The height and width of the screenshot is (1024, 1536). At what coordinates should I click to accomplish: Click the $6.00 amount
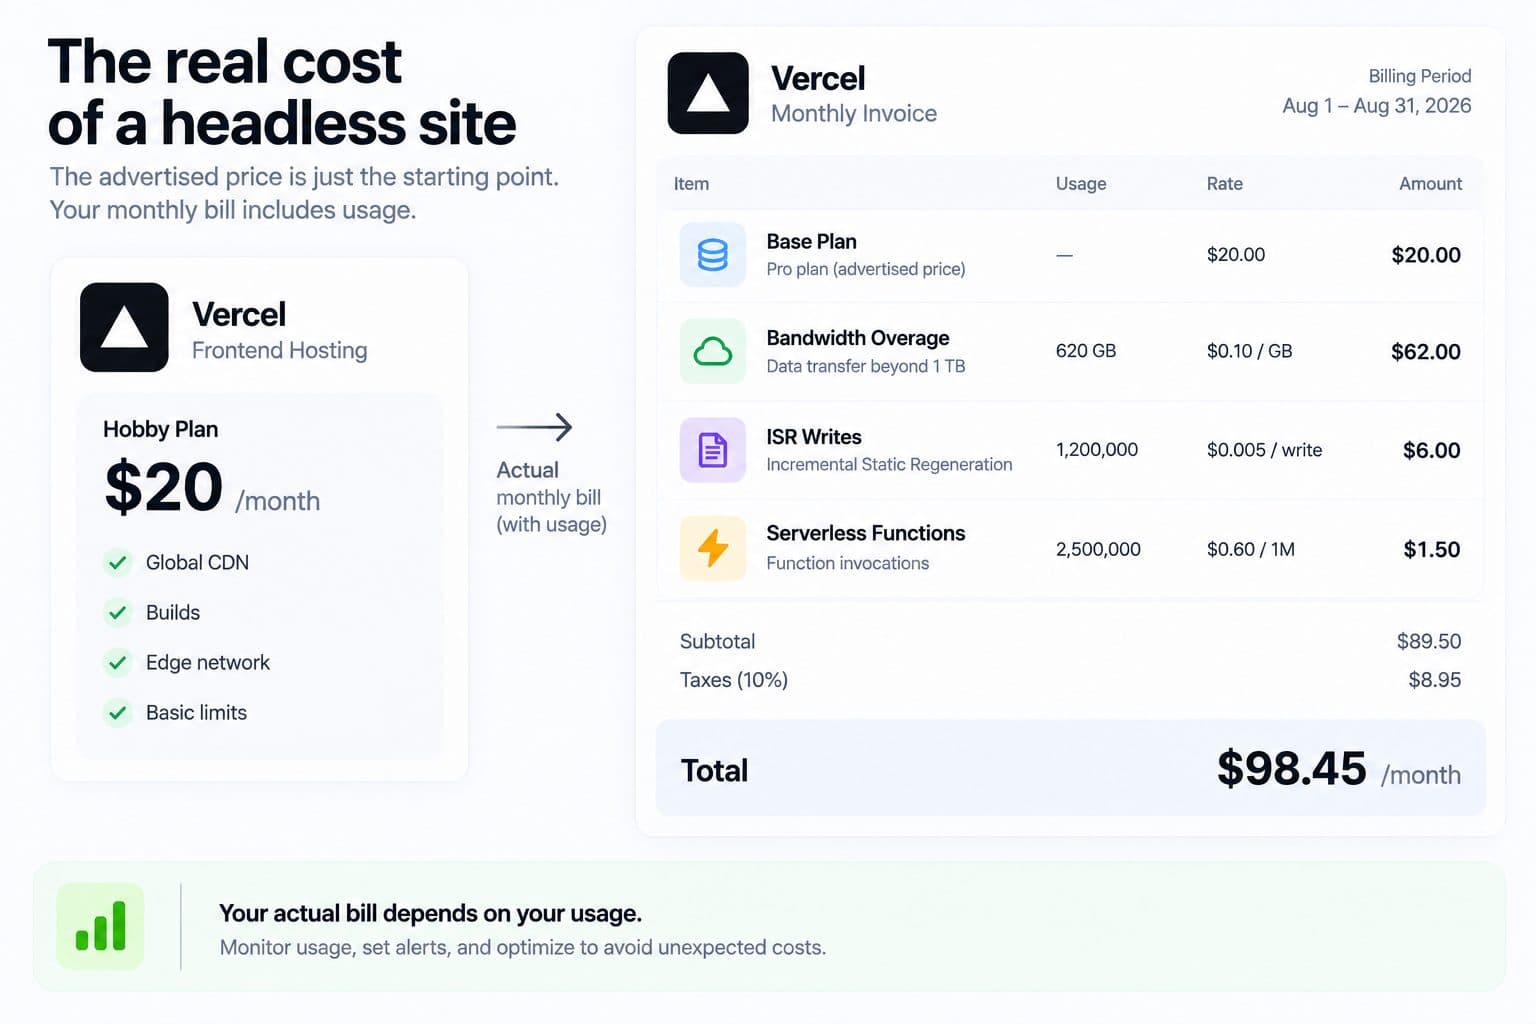point(1432,451)
